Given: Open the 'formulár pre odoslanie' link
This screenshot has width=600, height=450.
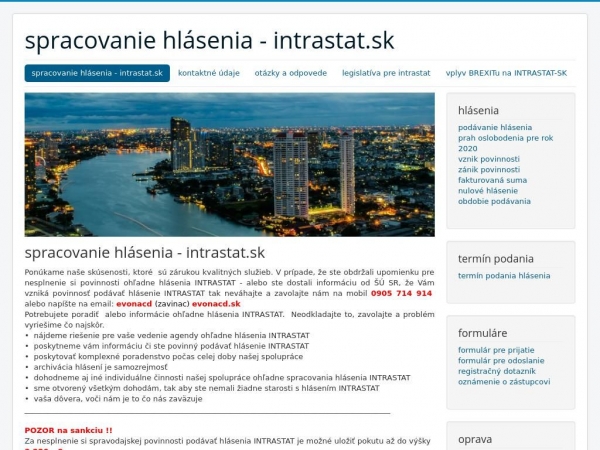Looking at the screenshot, I should [x=501, y=360].
